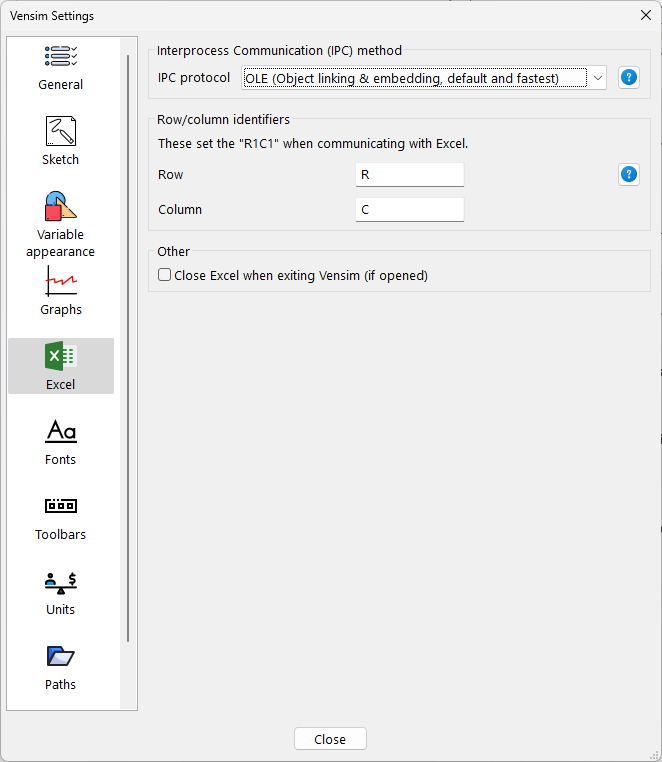Select the Sketch settings icon
This screenshot has width=662, height=762.
[x=61, y=132]
